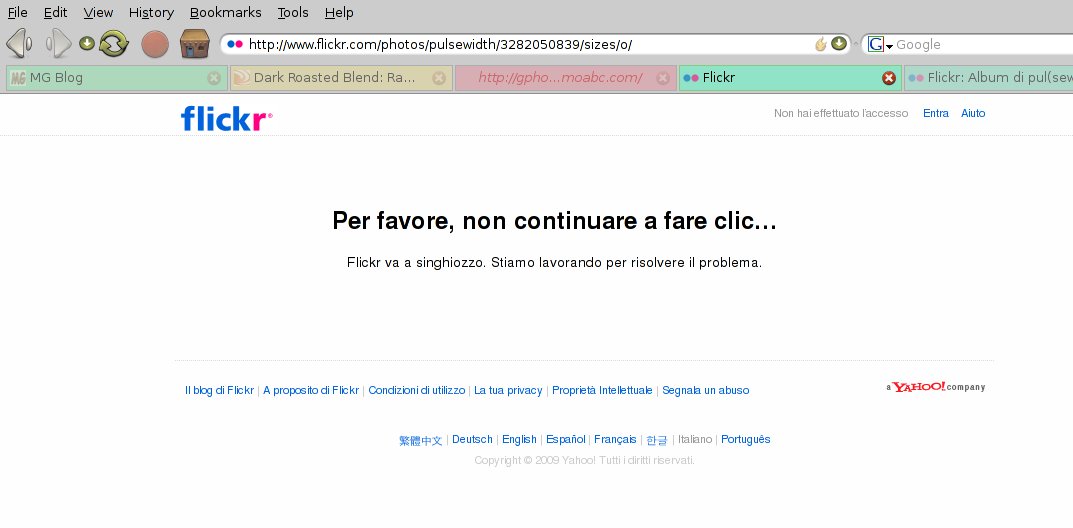Open the Edit menu

point(55,12)
